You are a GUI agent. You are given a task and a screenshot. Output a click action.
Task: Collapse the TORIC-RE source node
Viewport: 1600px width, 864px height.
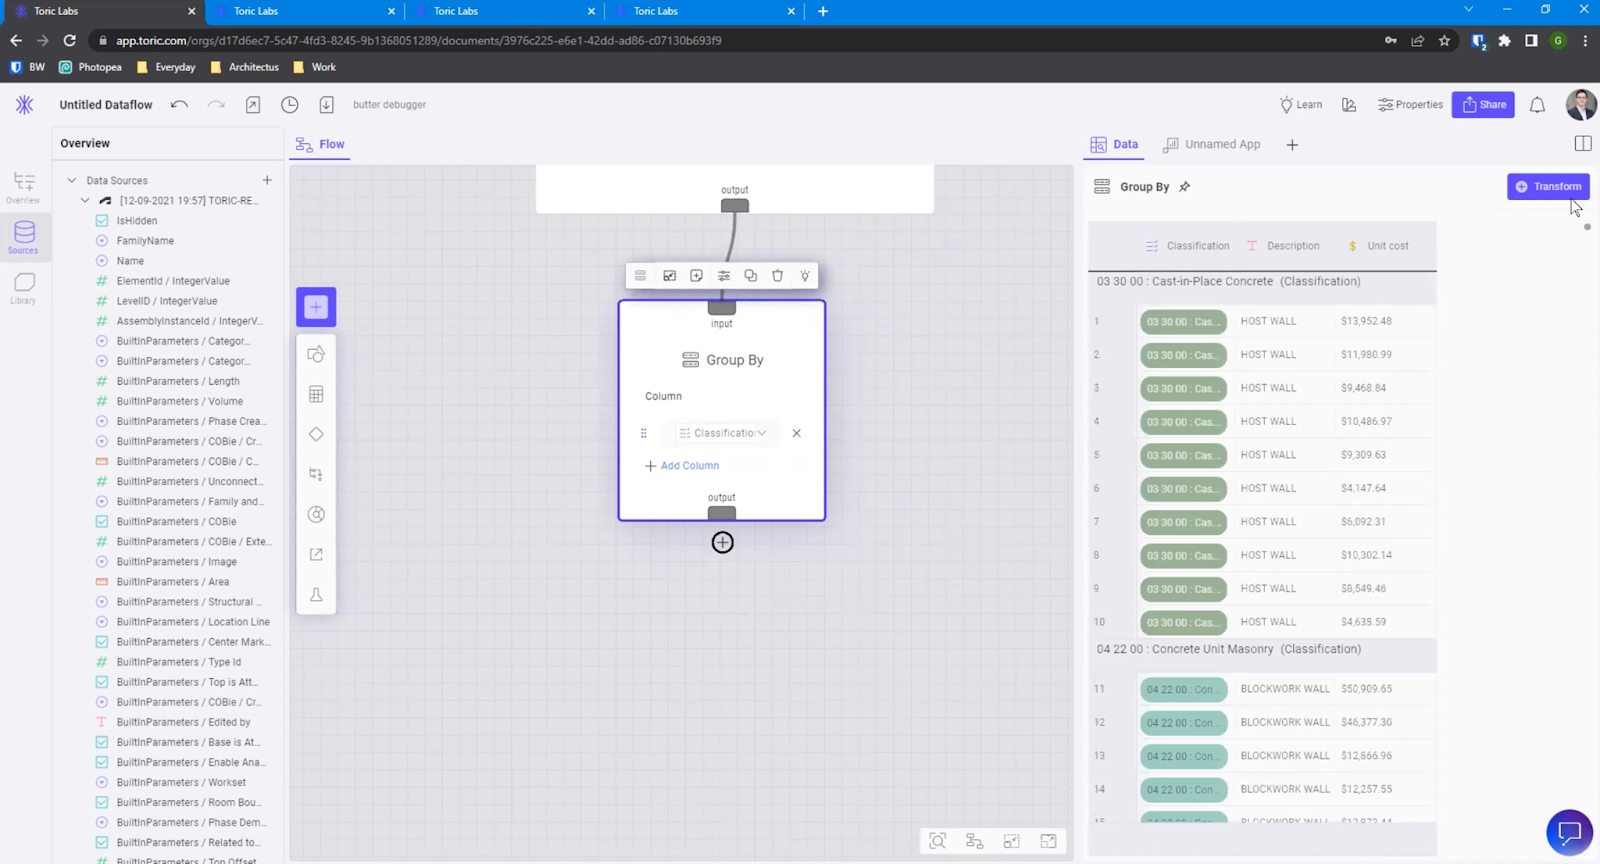click(85, 200)
